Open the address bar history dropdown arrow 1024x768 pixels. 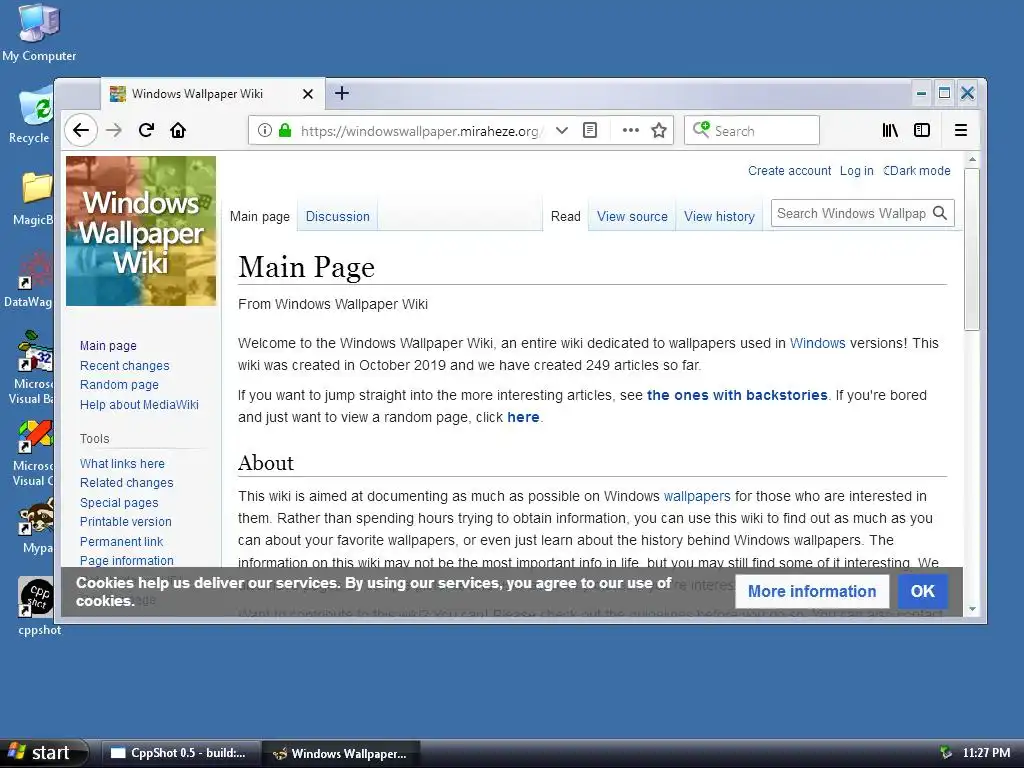(x=562, y=131)
